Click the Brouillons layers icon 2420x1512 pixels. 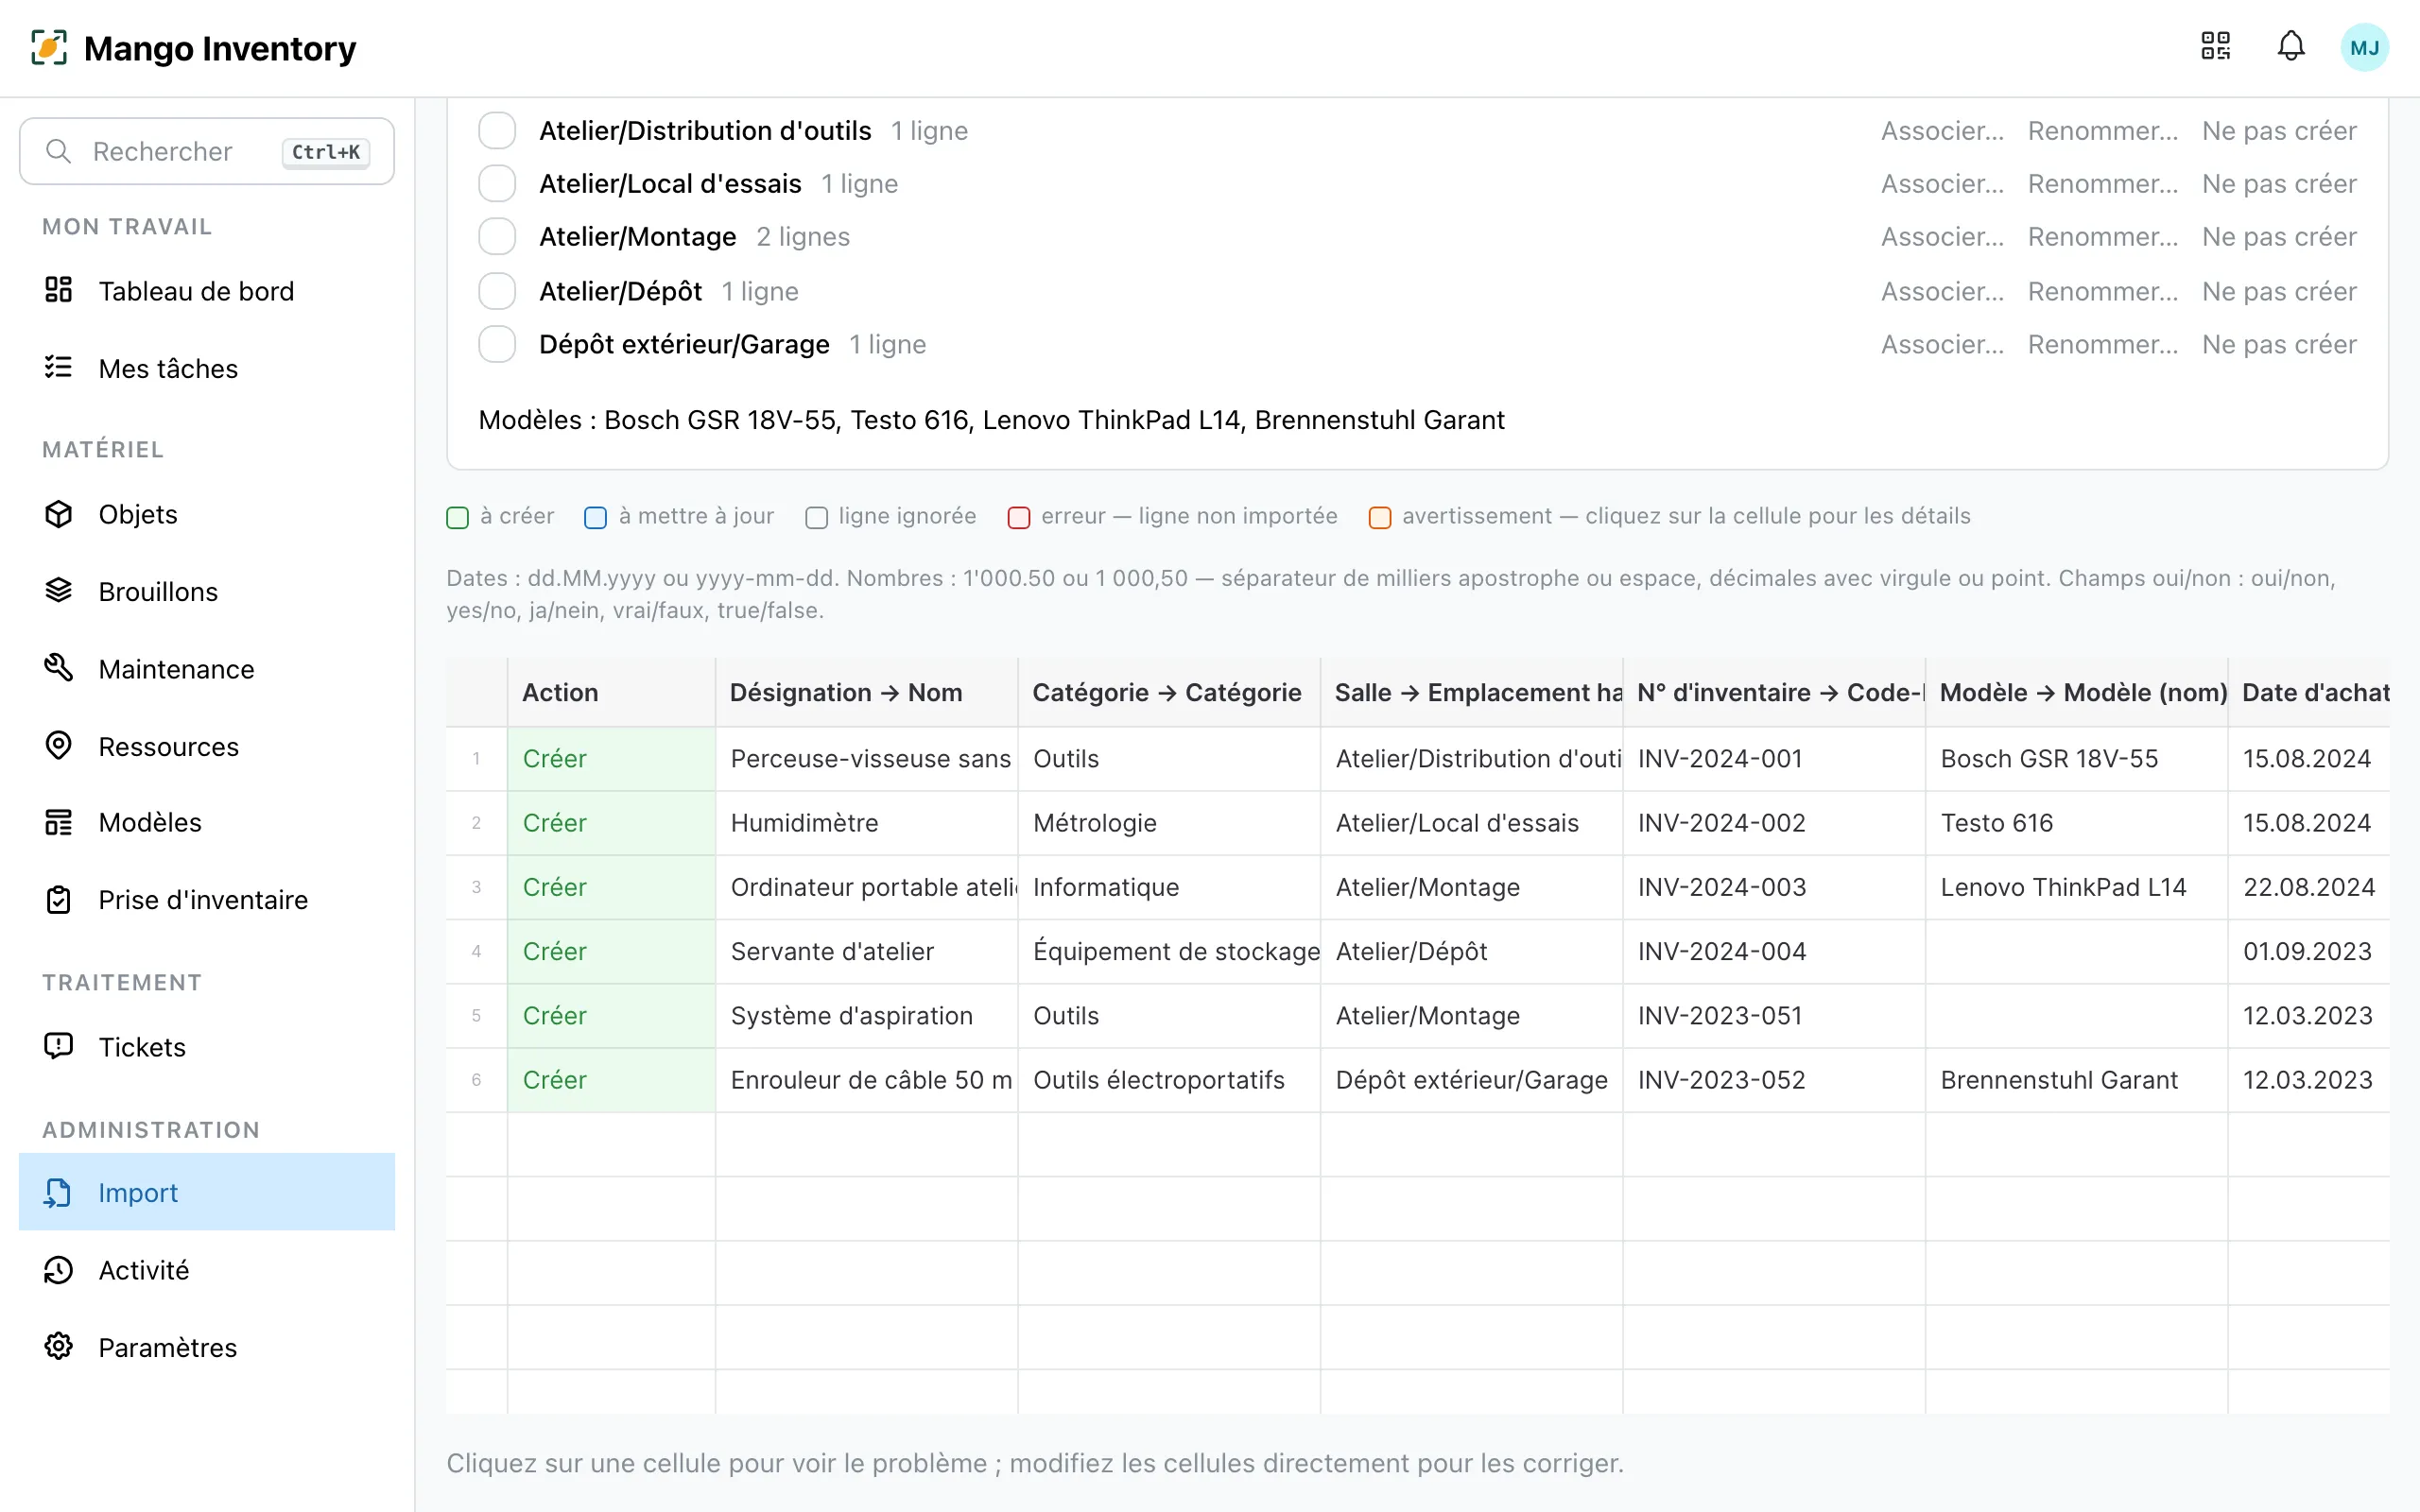point(59,590)
